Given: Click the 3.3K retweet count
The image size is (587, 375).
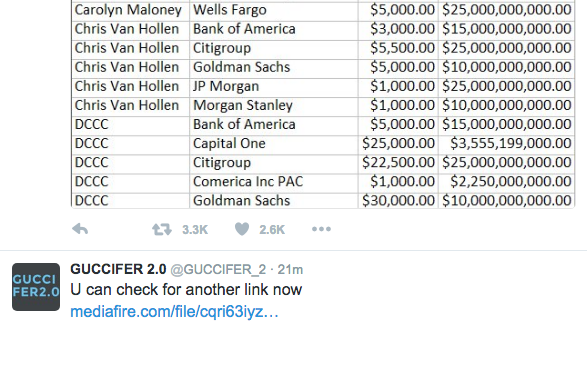Looking at the screenshot, I should 195,229.
